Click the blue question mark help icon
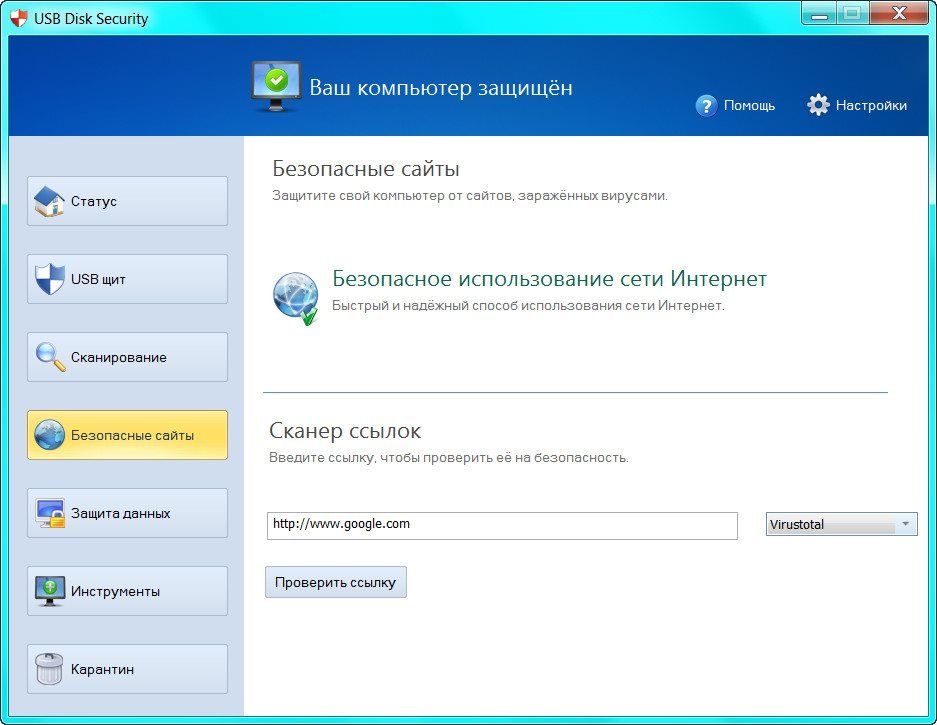 click(706, 106)
